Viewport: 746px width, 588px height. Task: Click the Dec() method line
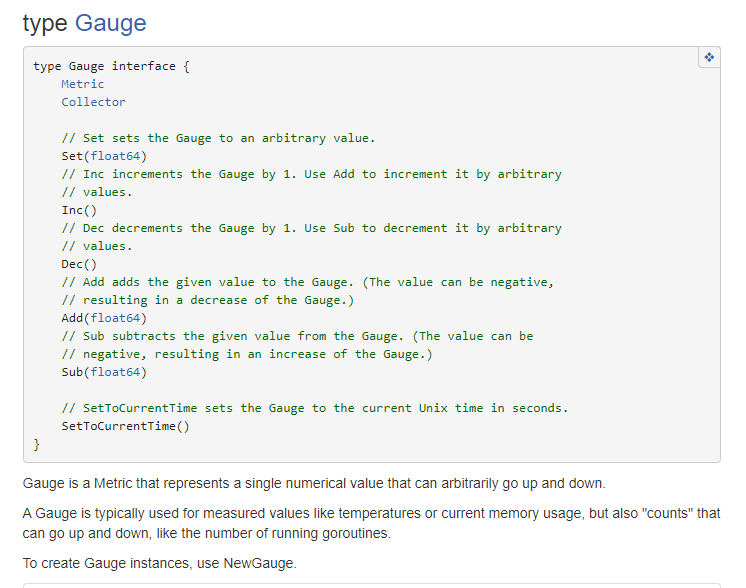point(79,264)
